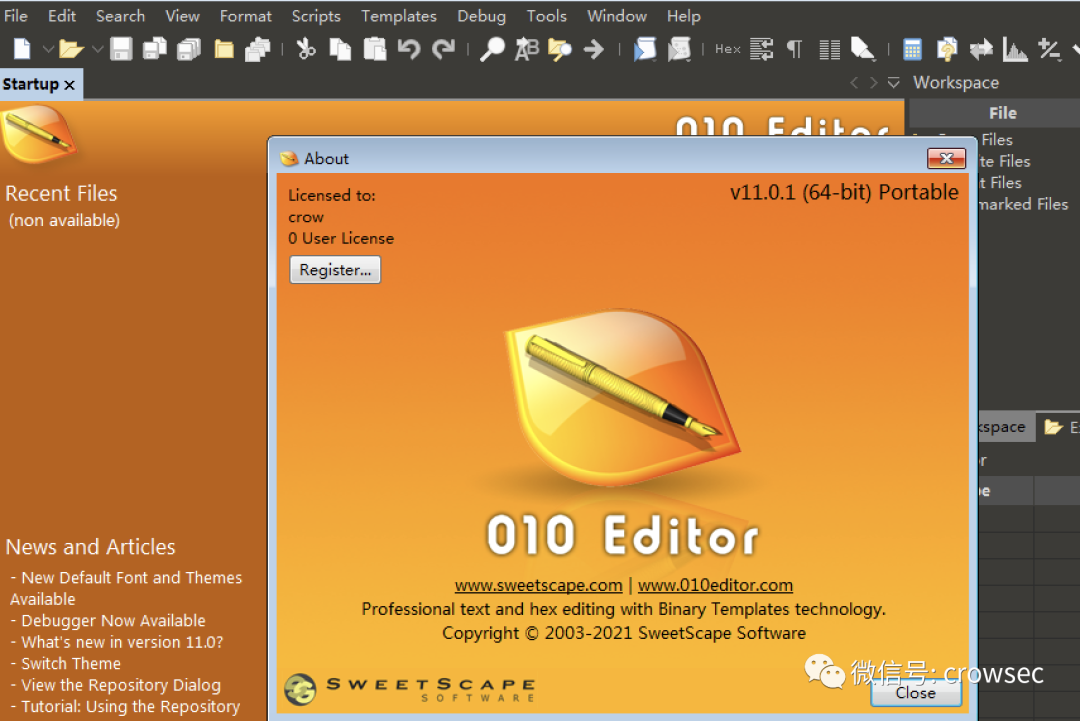Click the Save As icon

154,49
